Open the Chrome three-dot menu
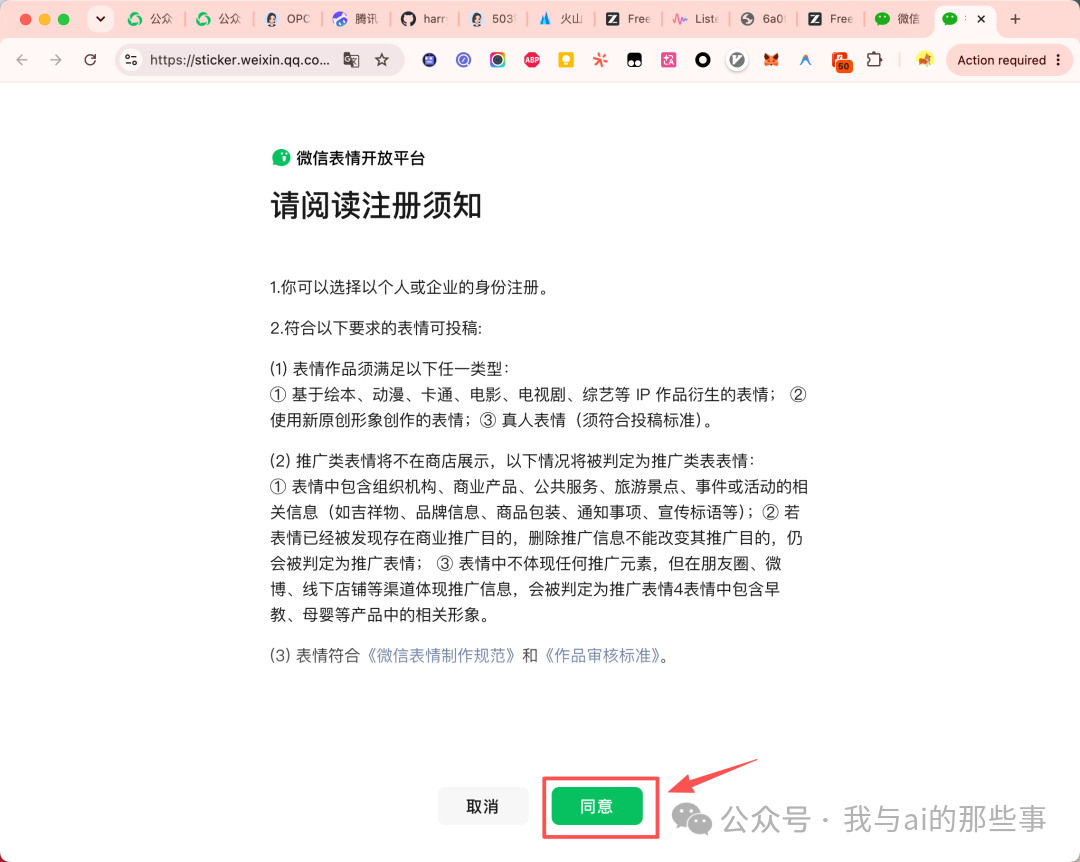Viewport: 1080px width, 862px height. (x=1059, y=60)
